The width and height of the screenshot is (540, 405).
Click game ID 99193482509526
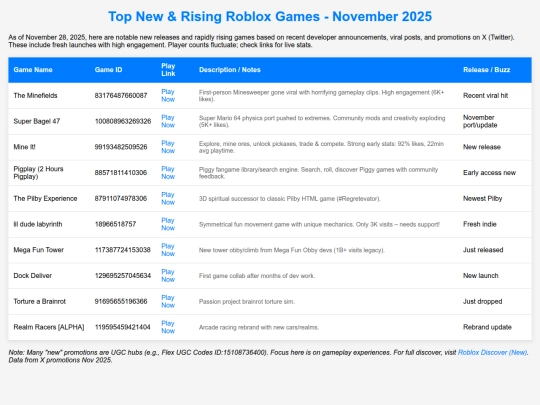point(121,147)
